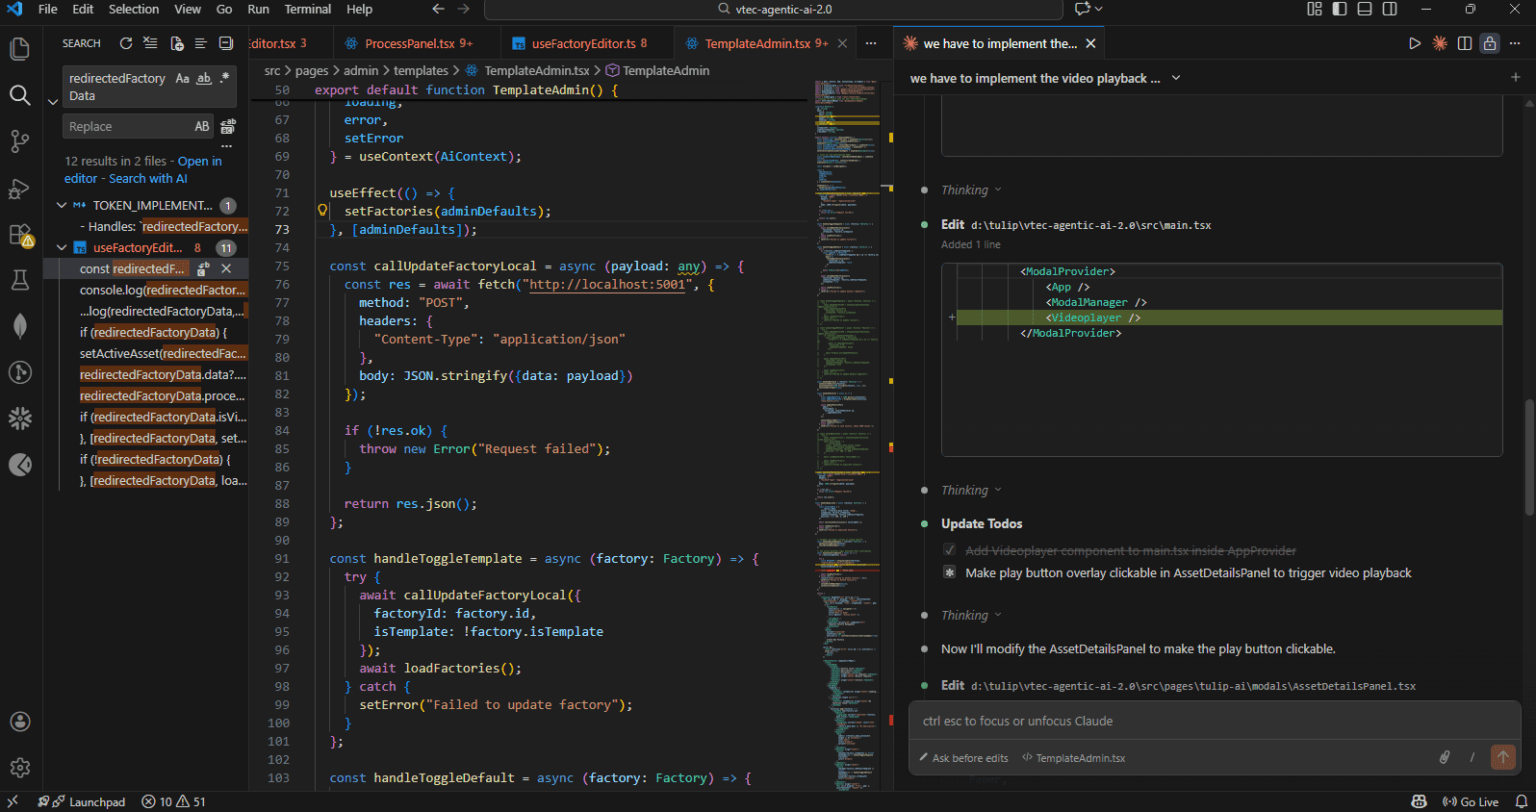Click errors and warnings count in status bar
This screenshot has height=812, width=1536.
click(173, 801)
